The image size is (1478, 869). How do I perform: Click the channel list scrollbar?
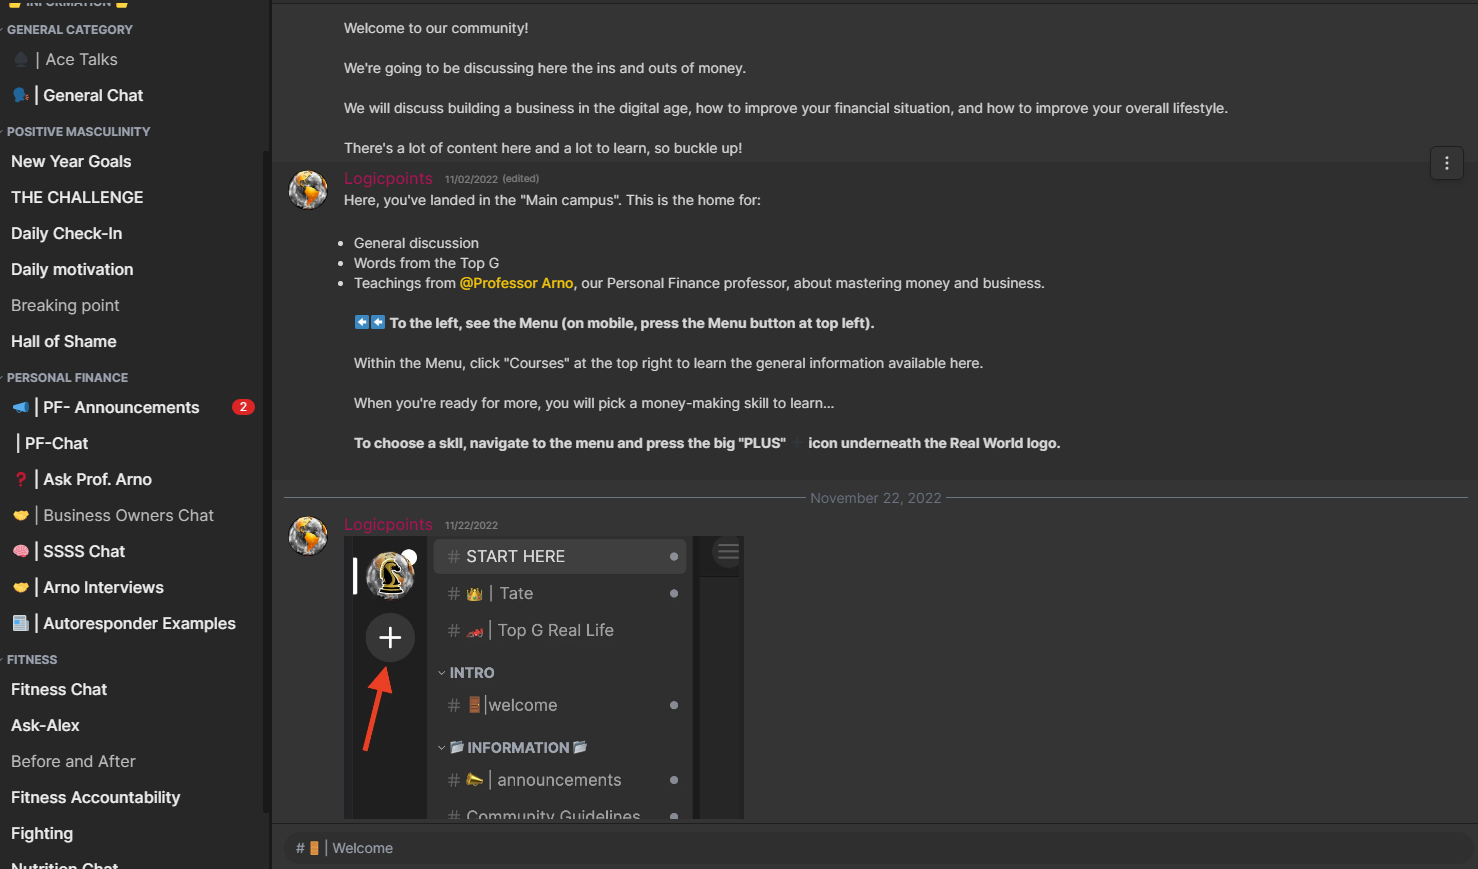[265, 480]
